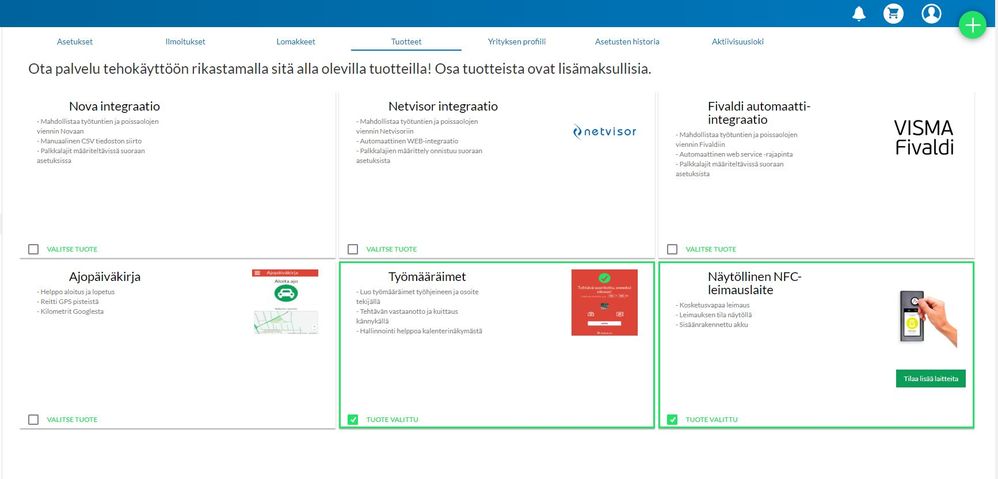
Task: Click the Visma Fivaldi logo
Action: click(x=924, y=137)
